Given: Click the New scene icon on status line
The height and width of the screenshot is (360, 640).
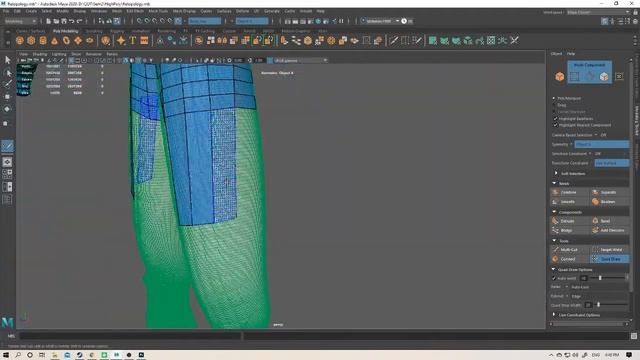Looking at the screenshot, I should tap(48, 21).
